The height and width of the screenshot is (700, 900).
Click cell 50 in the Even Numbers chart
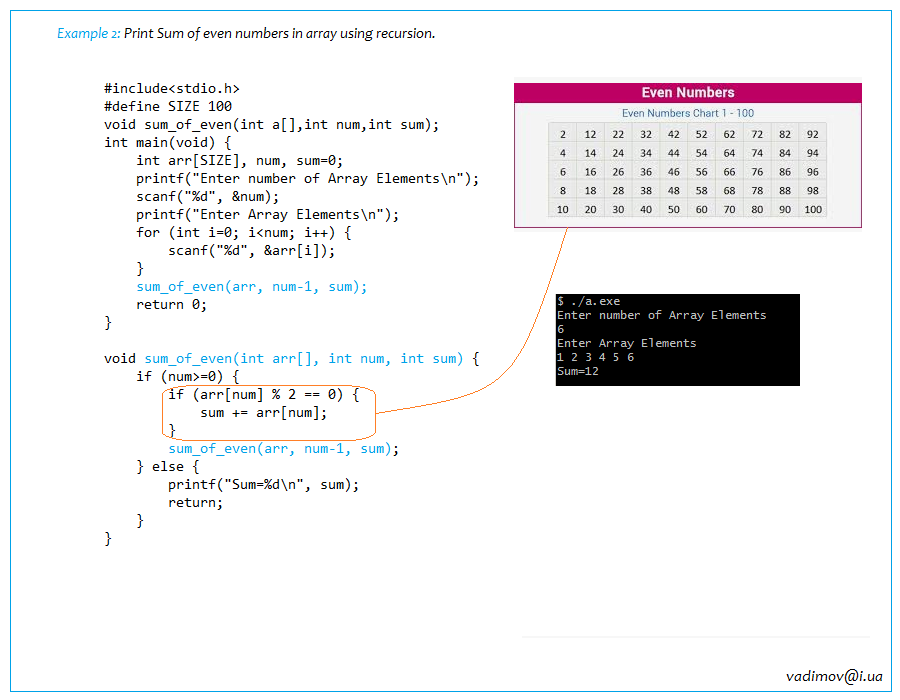click(674, 209)
